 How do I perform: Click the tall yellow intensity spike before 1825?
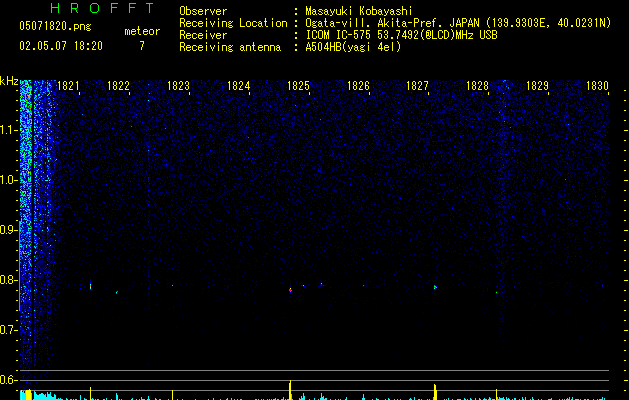(x=290, y=390)
